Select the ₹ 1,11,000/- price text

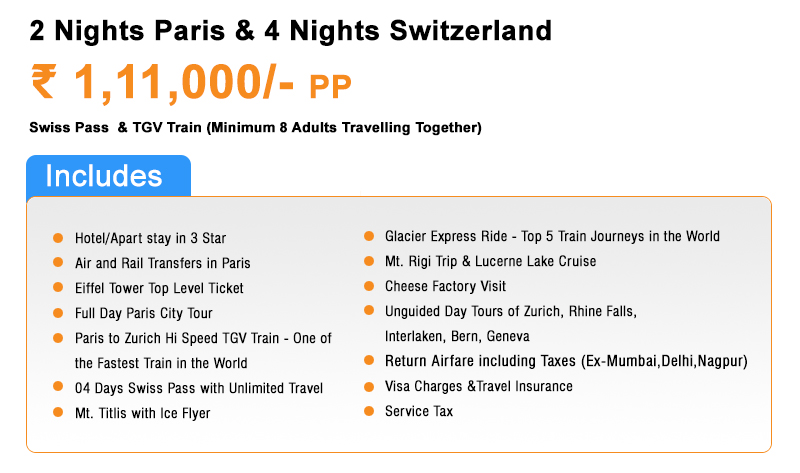click(x=163, y=82)
